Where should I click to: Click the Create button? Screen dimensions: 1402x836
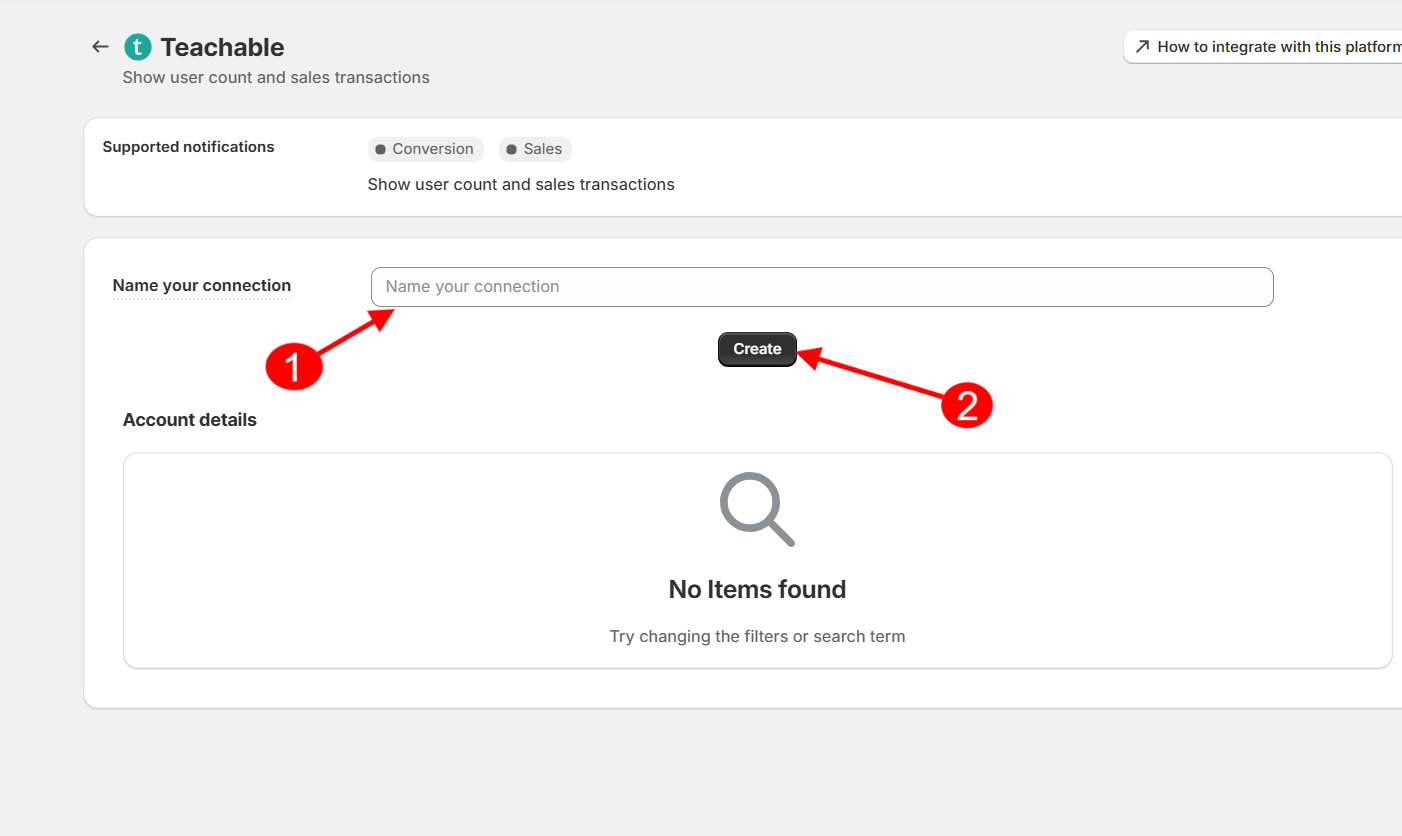[x=757, y=349]
